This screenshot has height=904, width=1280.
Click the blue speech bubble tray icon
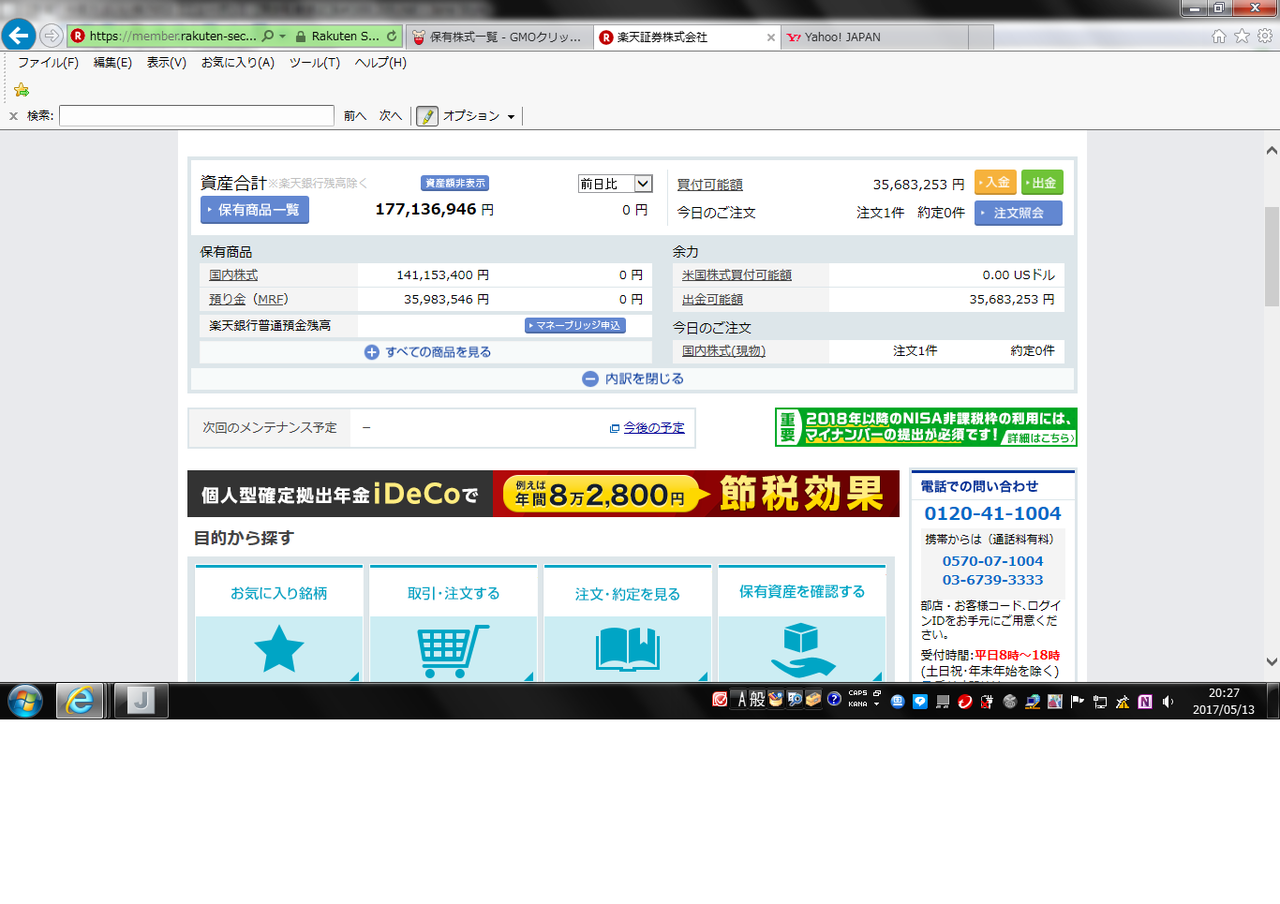pyautogui.click(x=920, y=701)
